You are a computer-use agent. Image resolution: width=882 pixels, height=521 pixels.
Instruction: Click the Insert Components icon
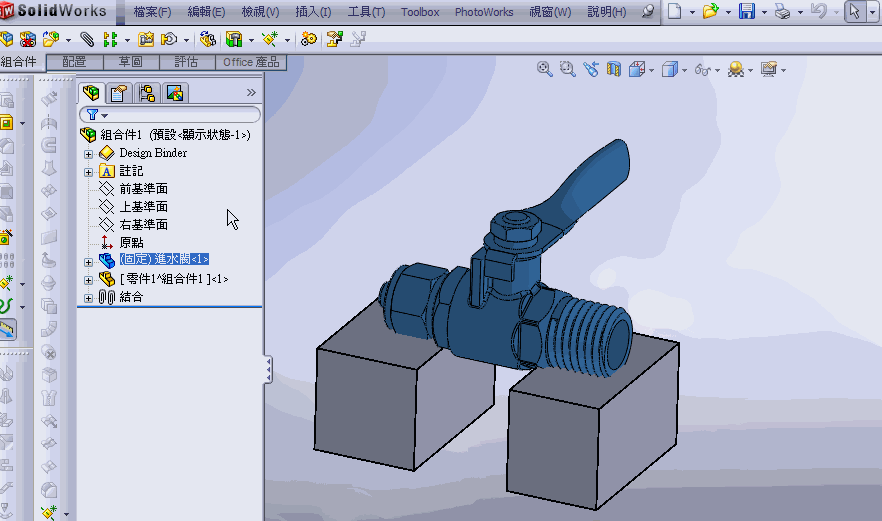click(x=51, y=39)
